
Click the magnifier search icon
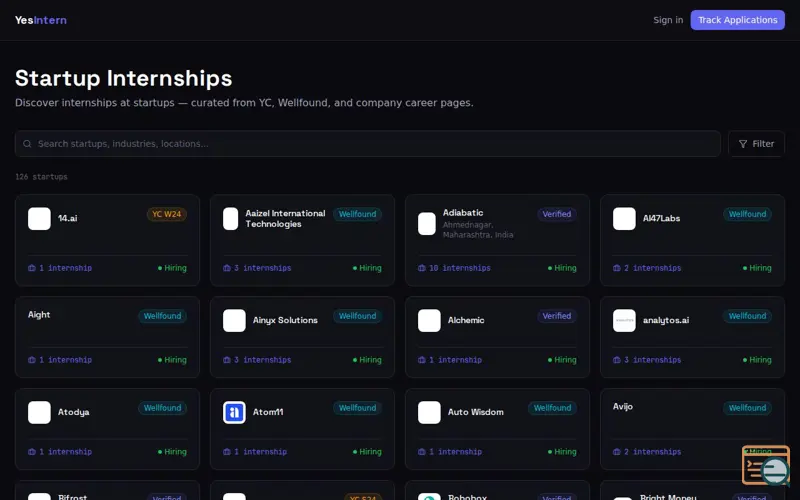27,144
